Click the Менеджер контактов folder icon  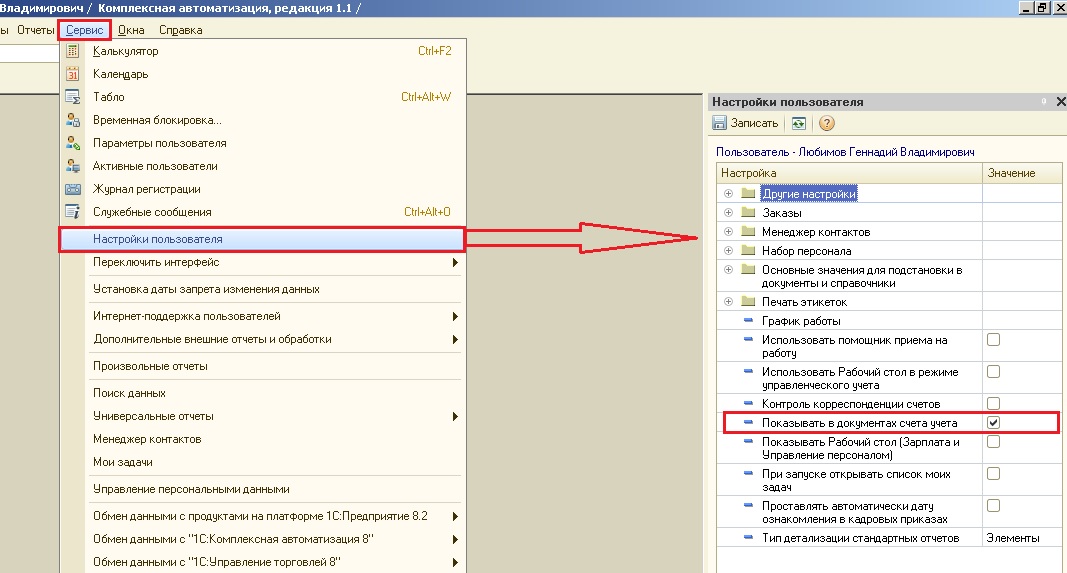pos(749,231)
